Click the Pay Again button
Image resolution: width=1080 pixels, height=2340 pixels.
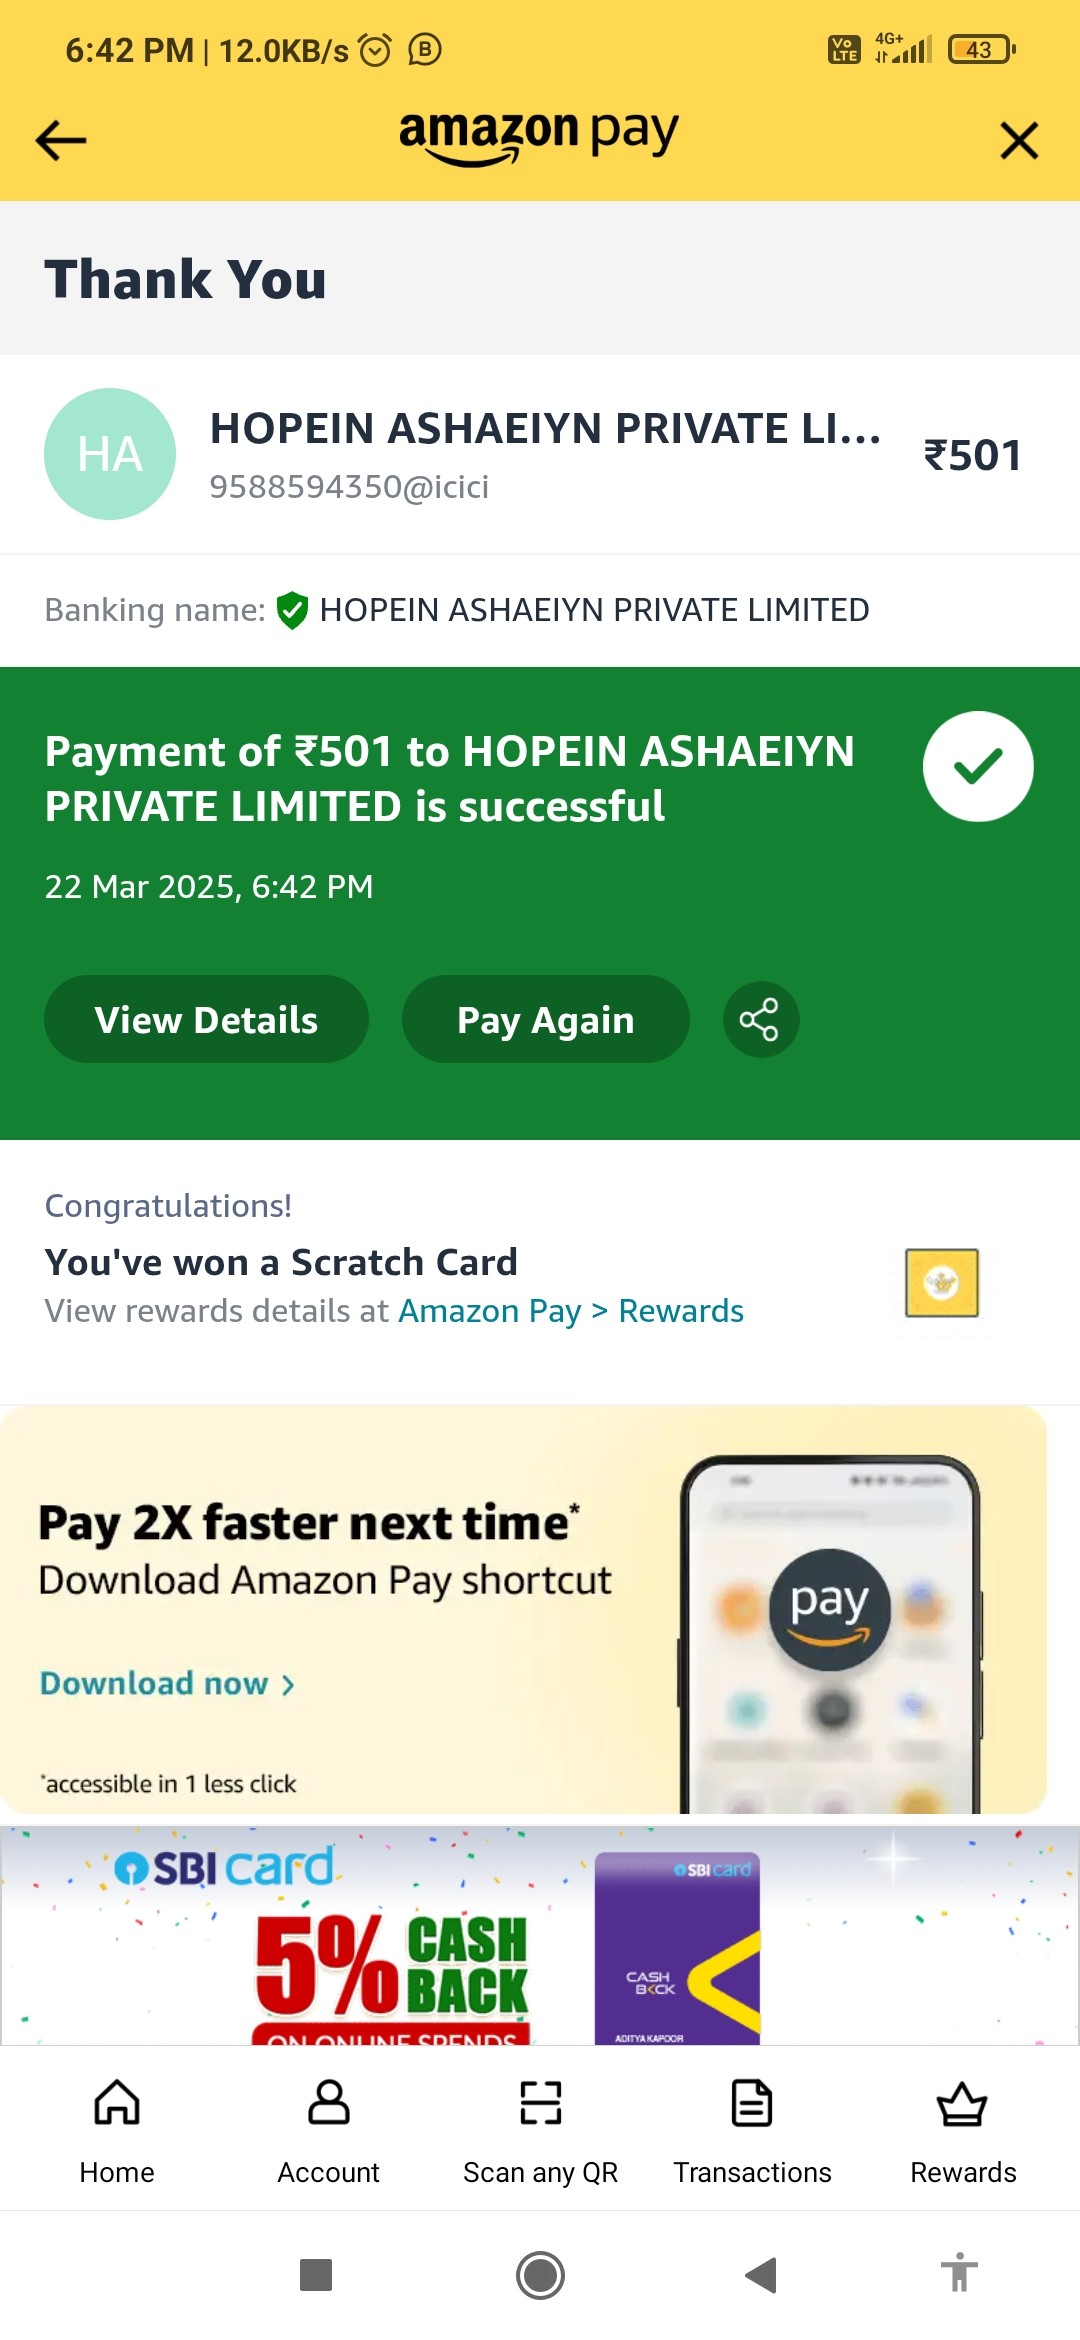pos(546,1020)
